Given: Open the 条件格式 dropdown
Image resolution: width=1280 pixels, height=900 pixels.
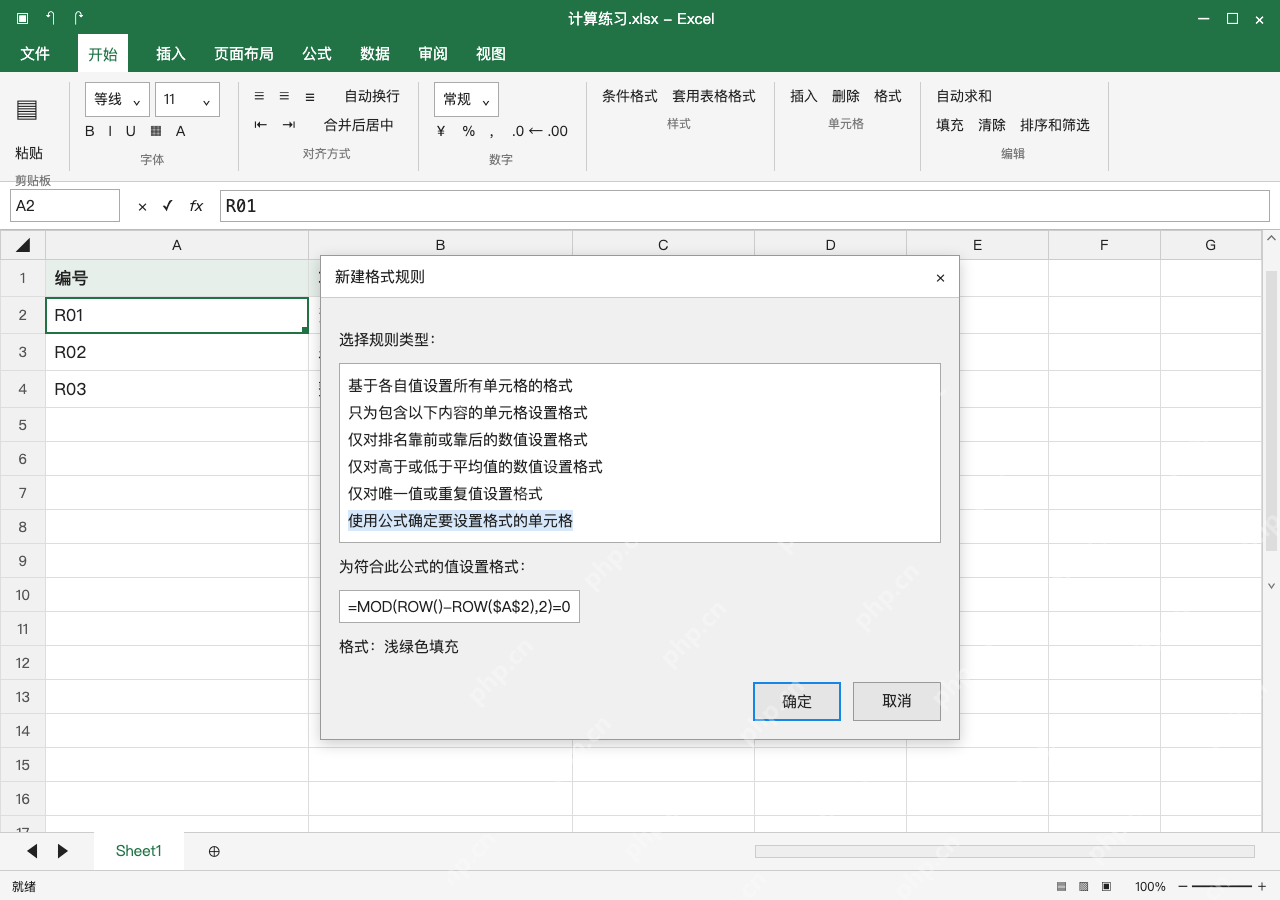Looking at the screenshot, I should click(x=630, y=96).
